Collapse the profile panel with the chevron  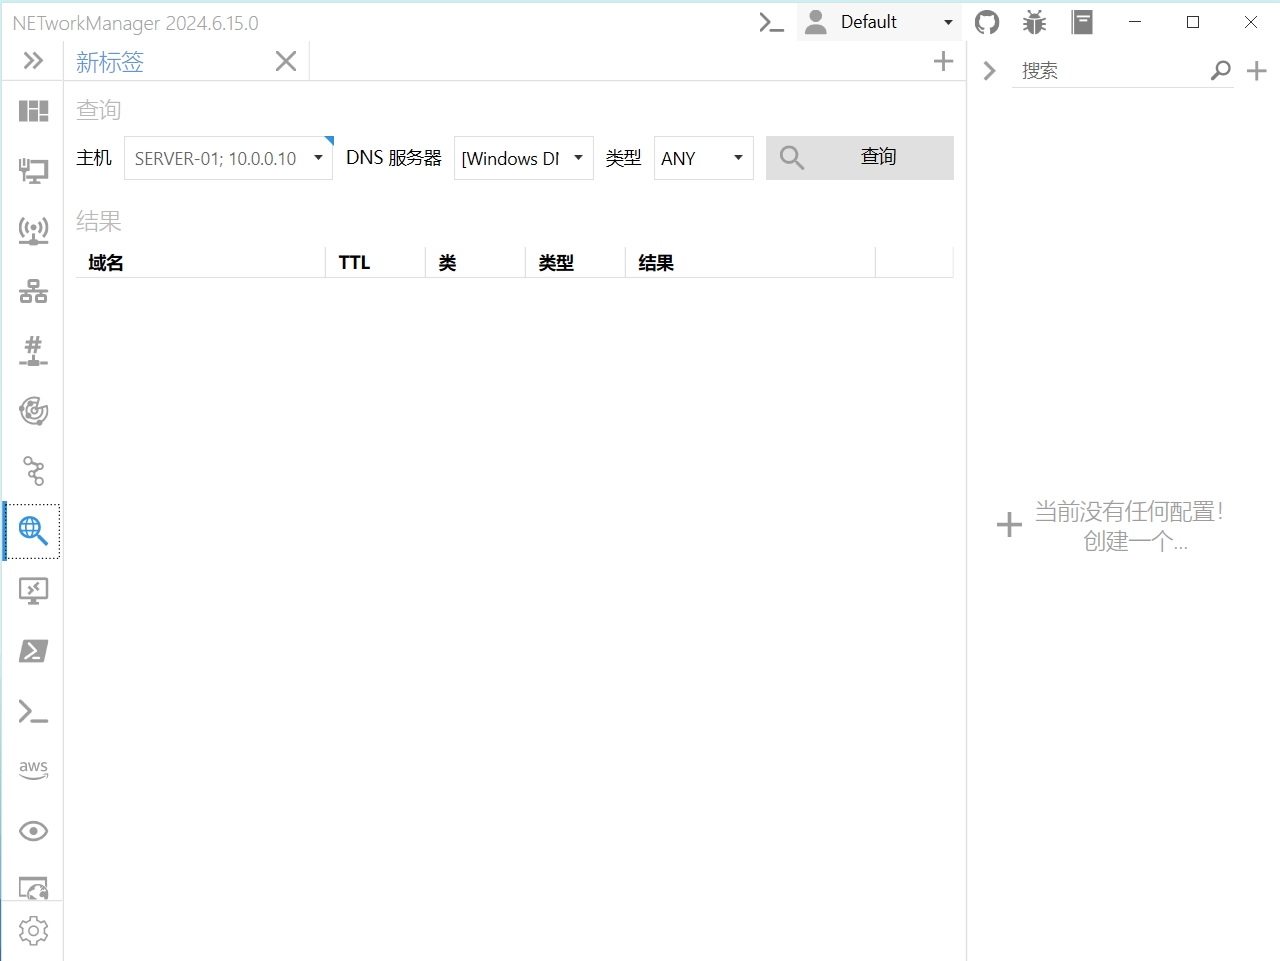point(989,70)
